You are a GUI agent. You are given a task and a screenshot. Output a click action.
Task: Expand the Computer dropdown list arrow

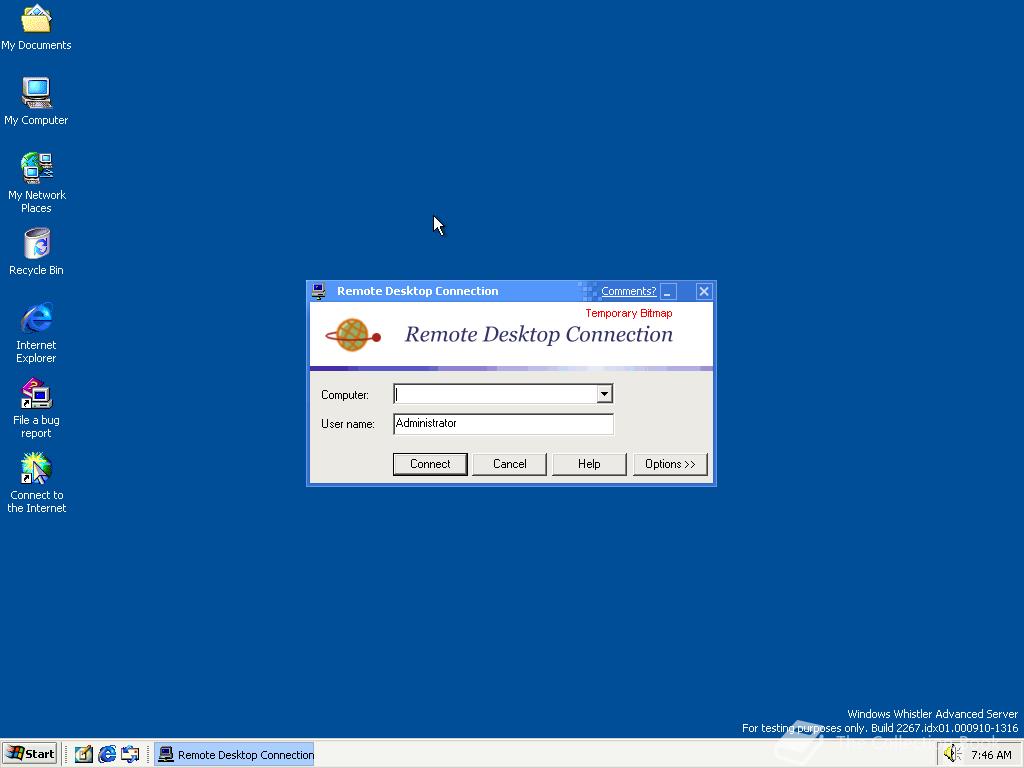click(604, 394)
